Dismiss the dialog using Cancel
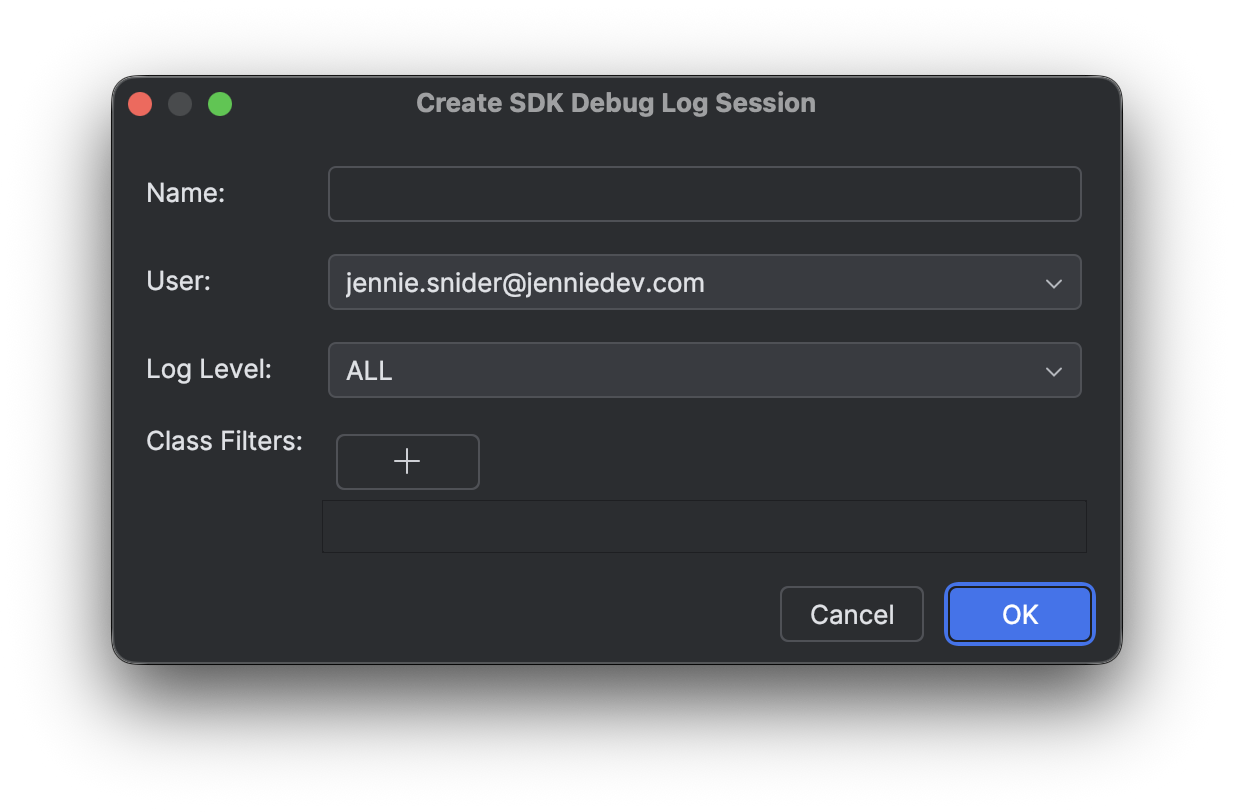The width and height of the screenshot is (1234, 812). pos(852,614)
